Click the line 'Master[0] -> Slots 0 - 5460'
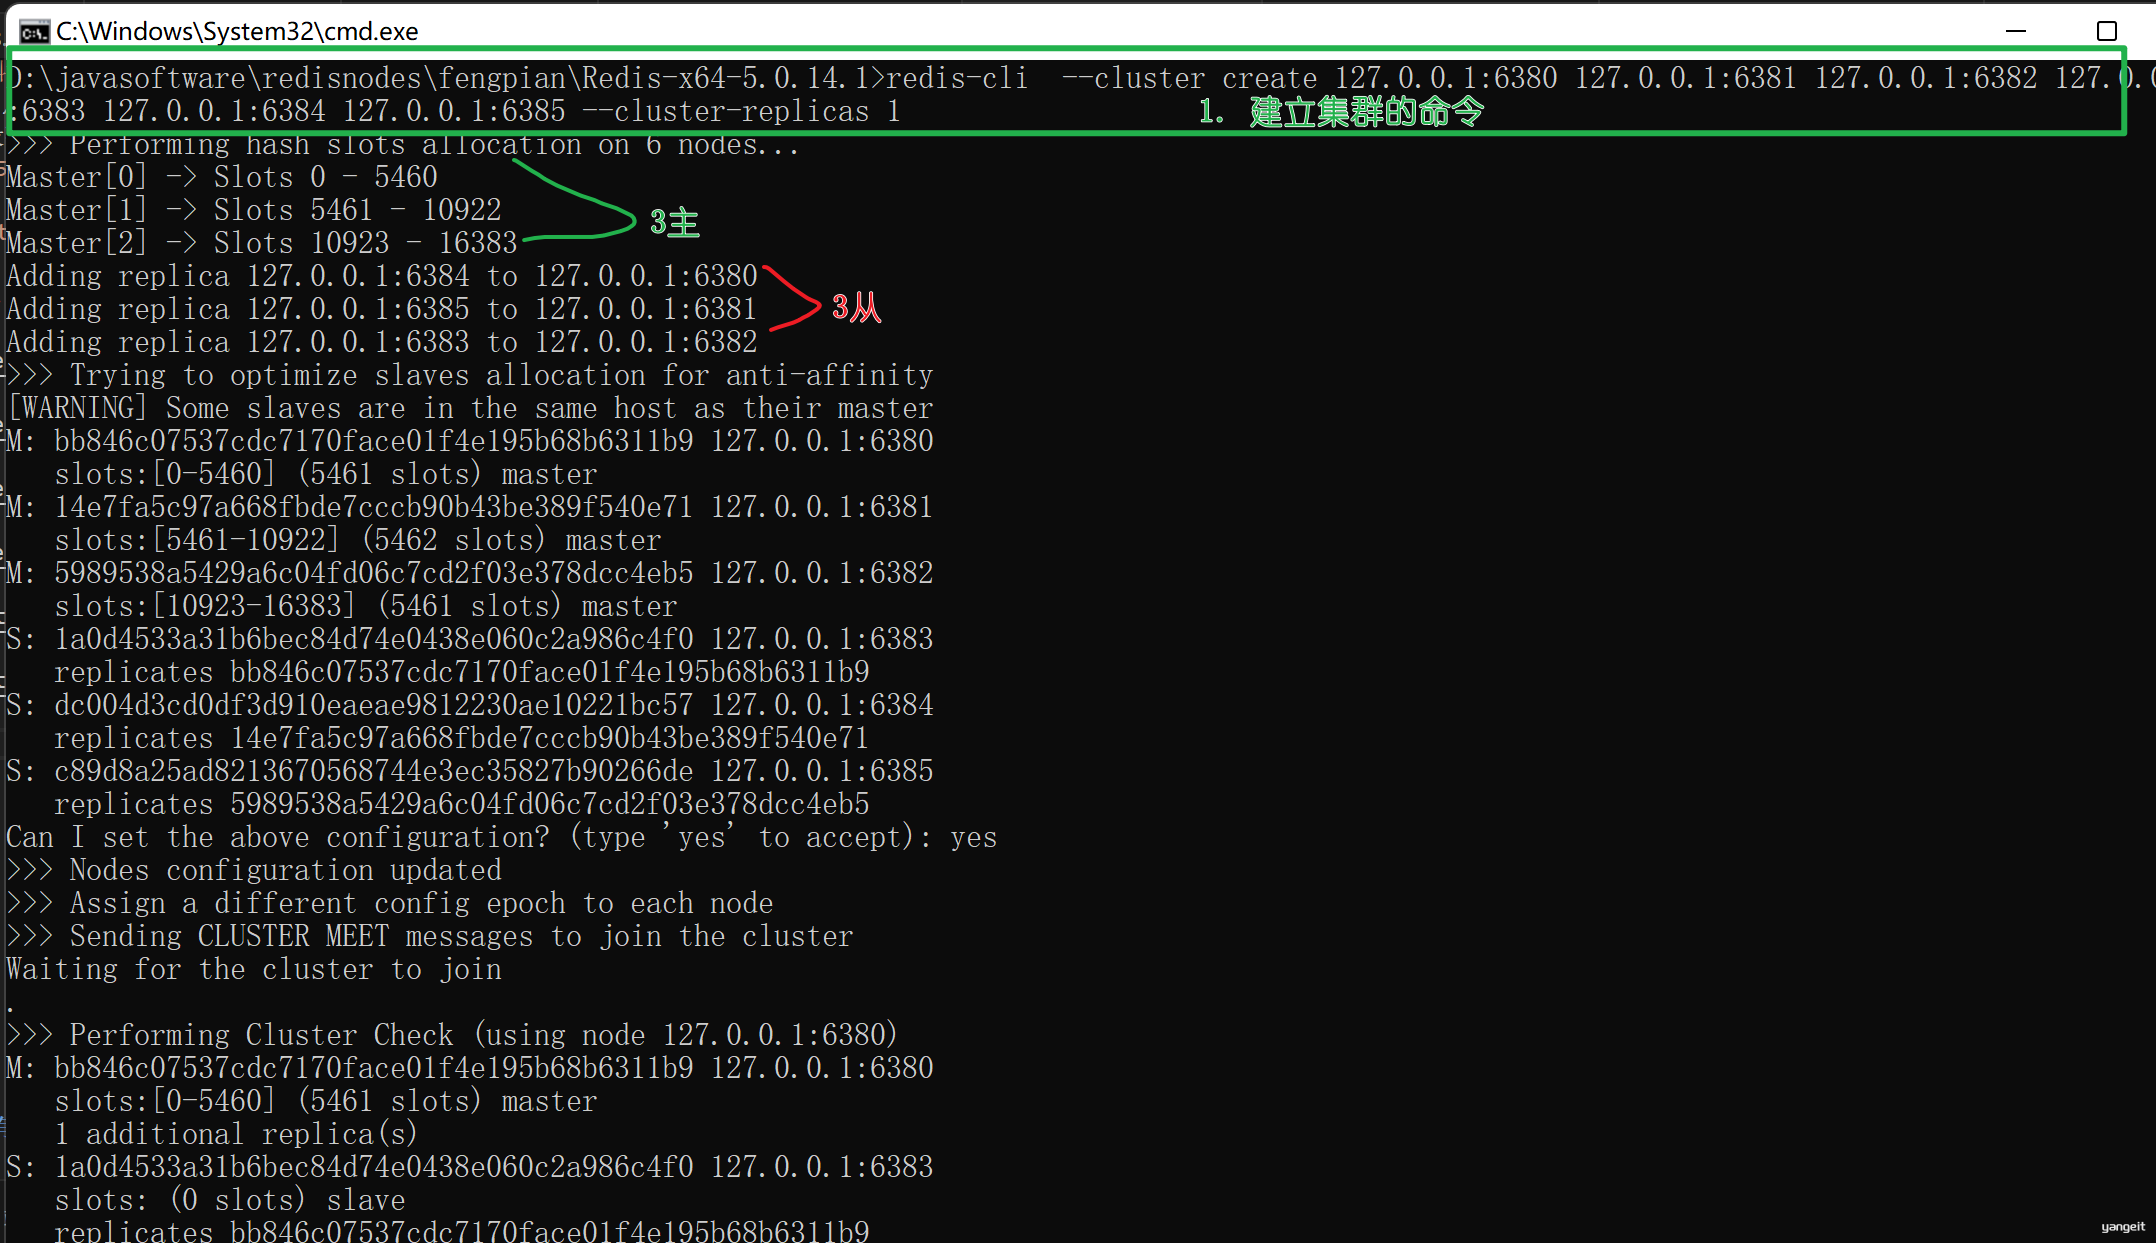Screen dimensions: 2156x1243 point(222,177)
